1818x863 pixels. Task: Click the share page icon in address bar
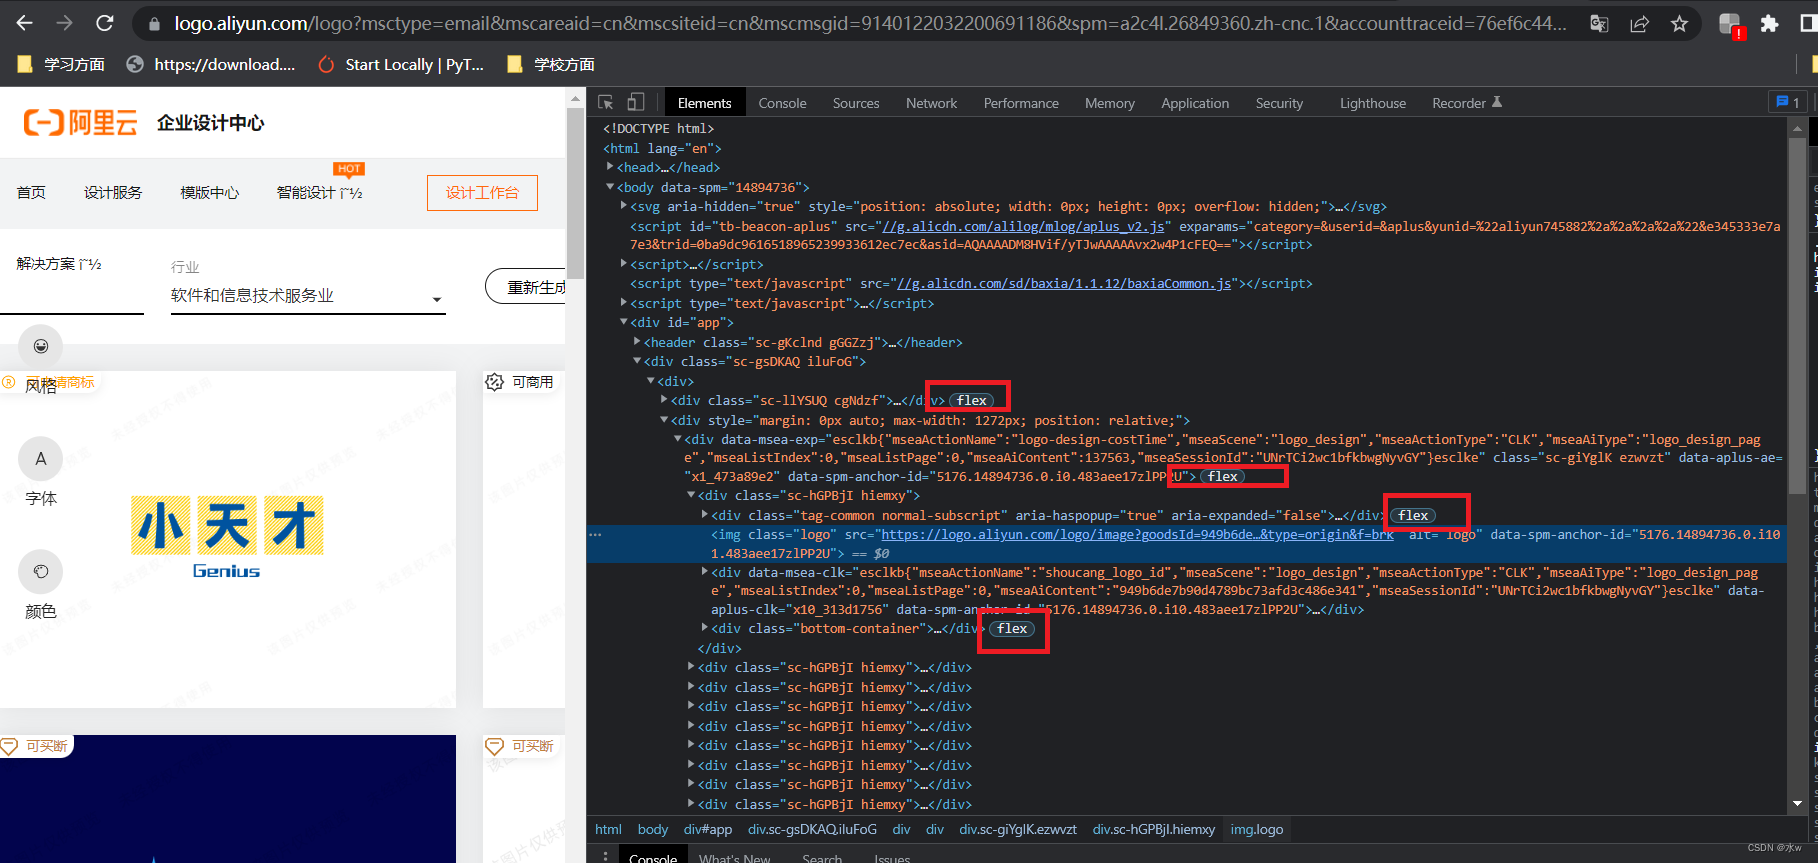pyautogui.click(x=1639, y=24)
